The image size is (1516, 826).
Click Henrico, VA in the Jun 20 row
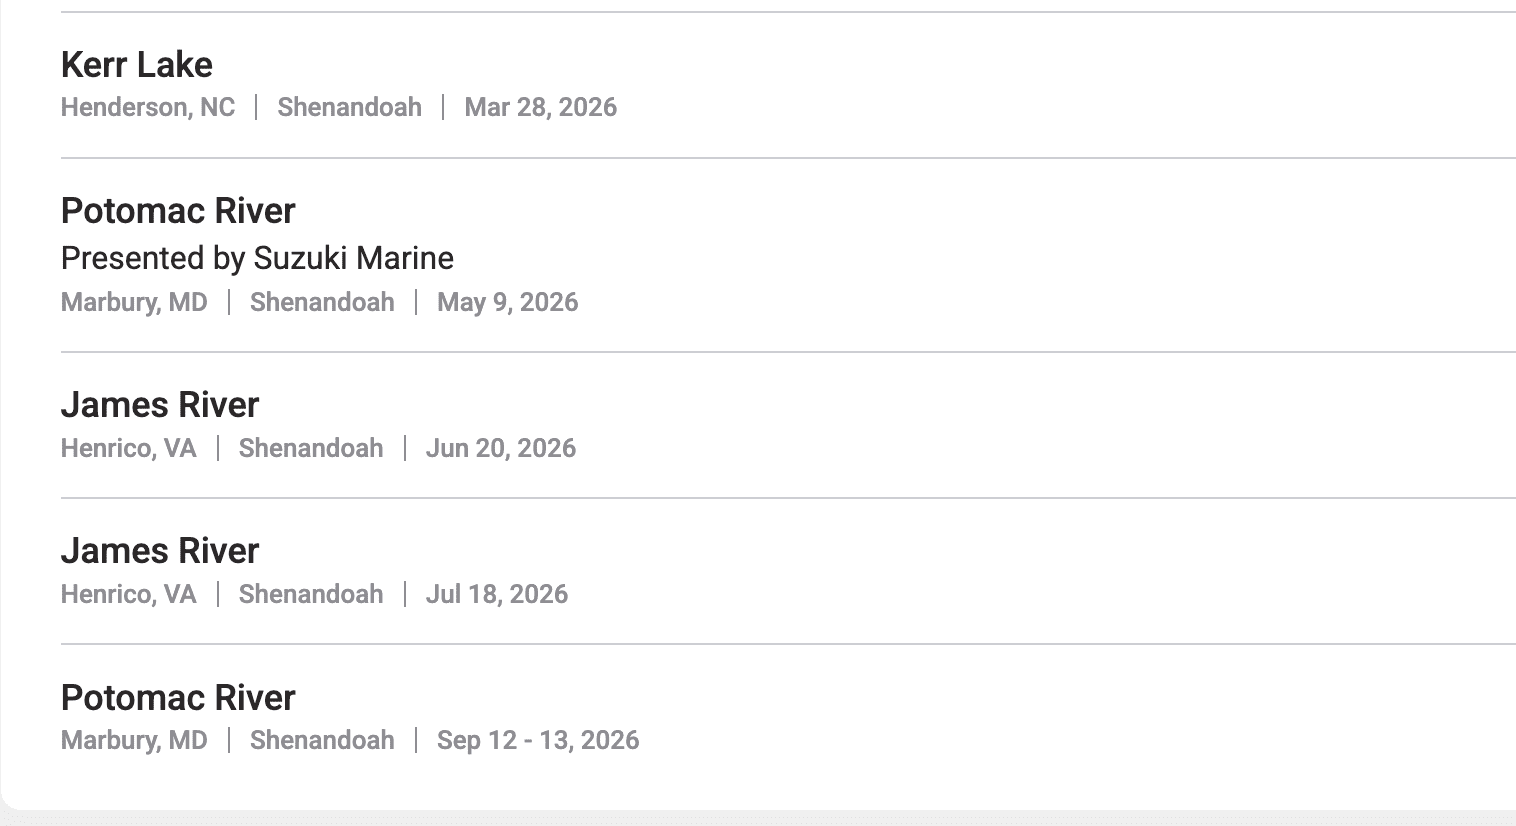[x=128, y=448]
